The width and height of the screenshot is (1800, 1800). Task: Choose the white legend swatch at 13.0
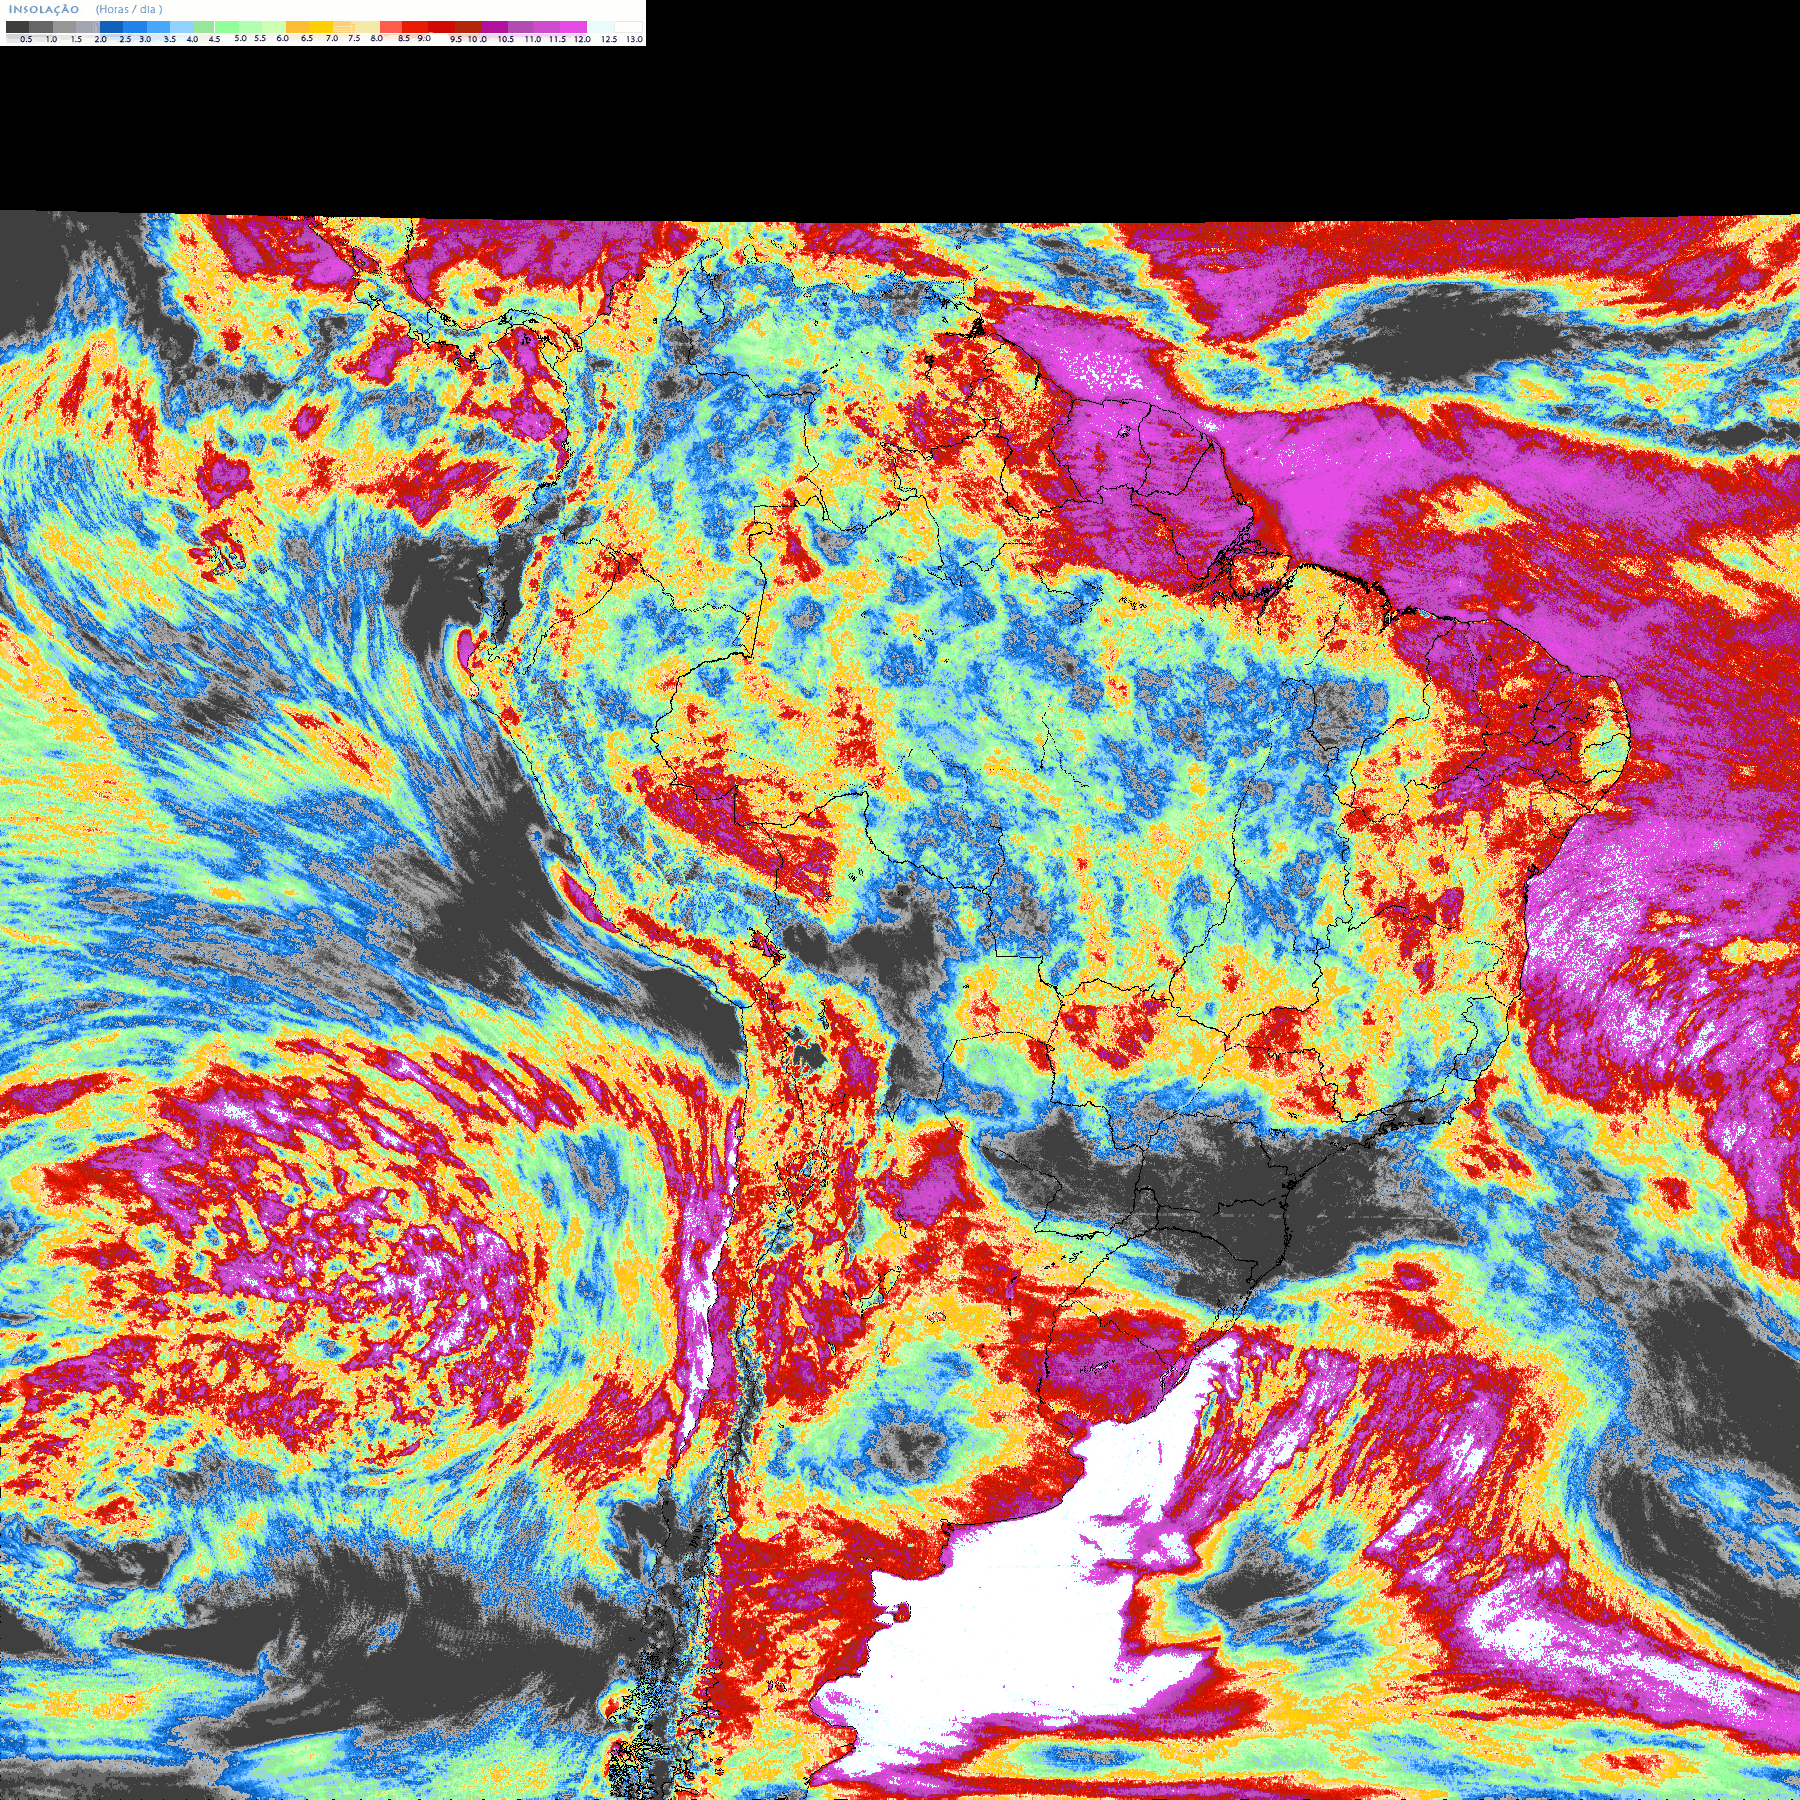pos(628,27)
